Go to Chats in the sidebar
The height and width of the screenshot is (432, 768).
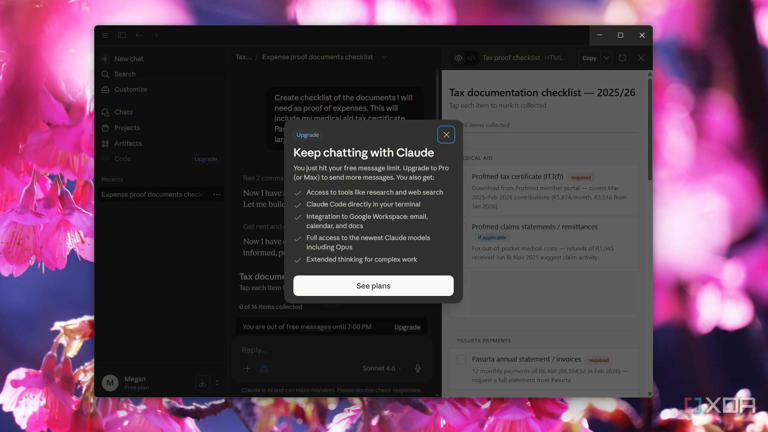[x=123, y=112]
